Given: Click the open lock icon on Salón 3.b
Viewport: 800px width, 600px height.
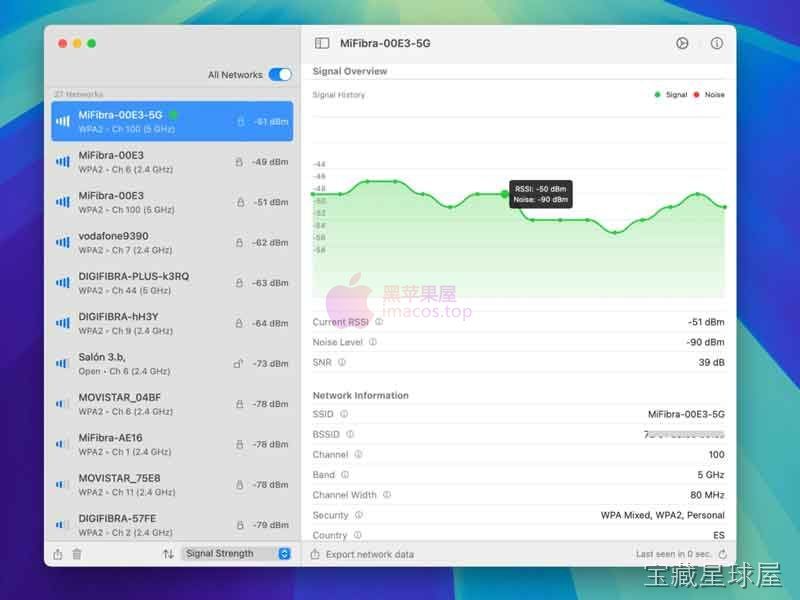Looking at the screenshot, I should click(x=238, y=363).
